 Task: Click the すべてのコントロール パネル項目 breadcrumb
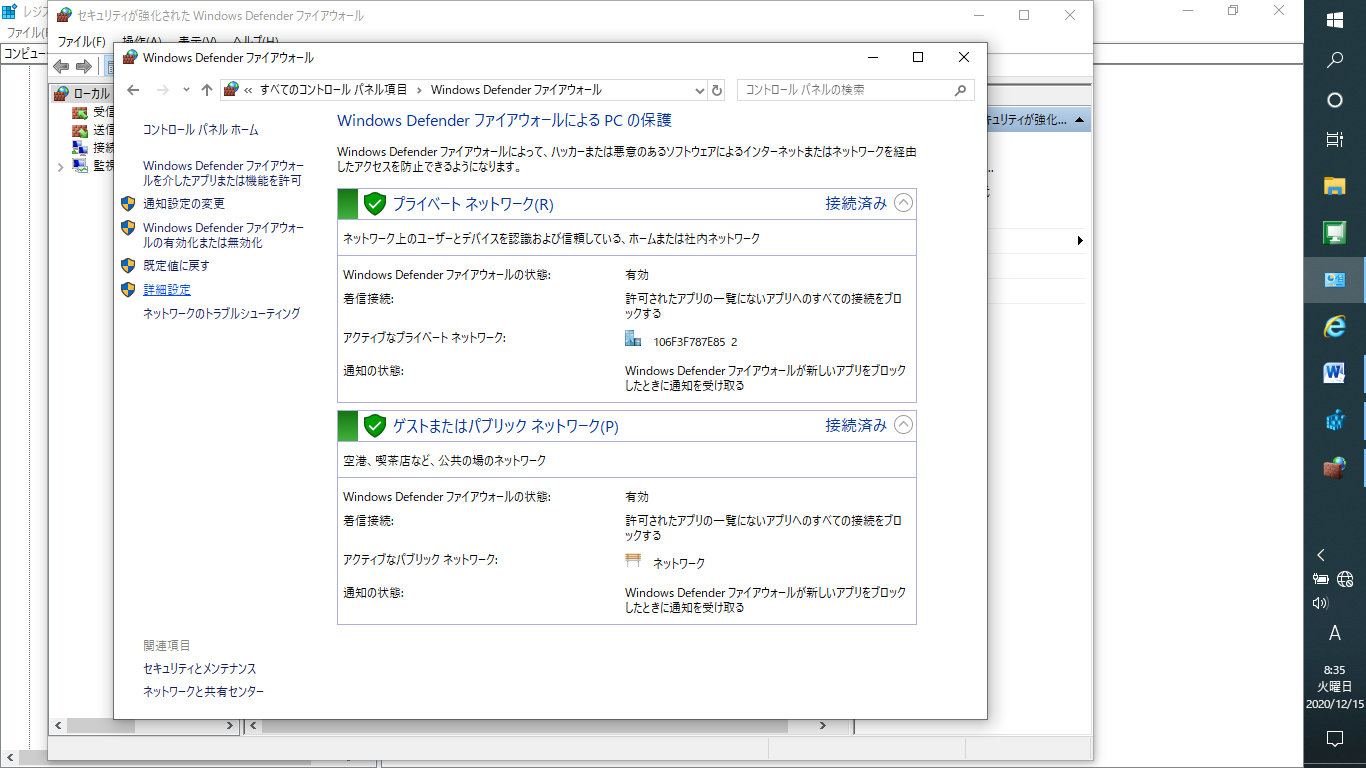(x=334, y=90)
